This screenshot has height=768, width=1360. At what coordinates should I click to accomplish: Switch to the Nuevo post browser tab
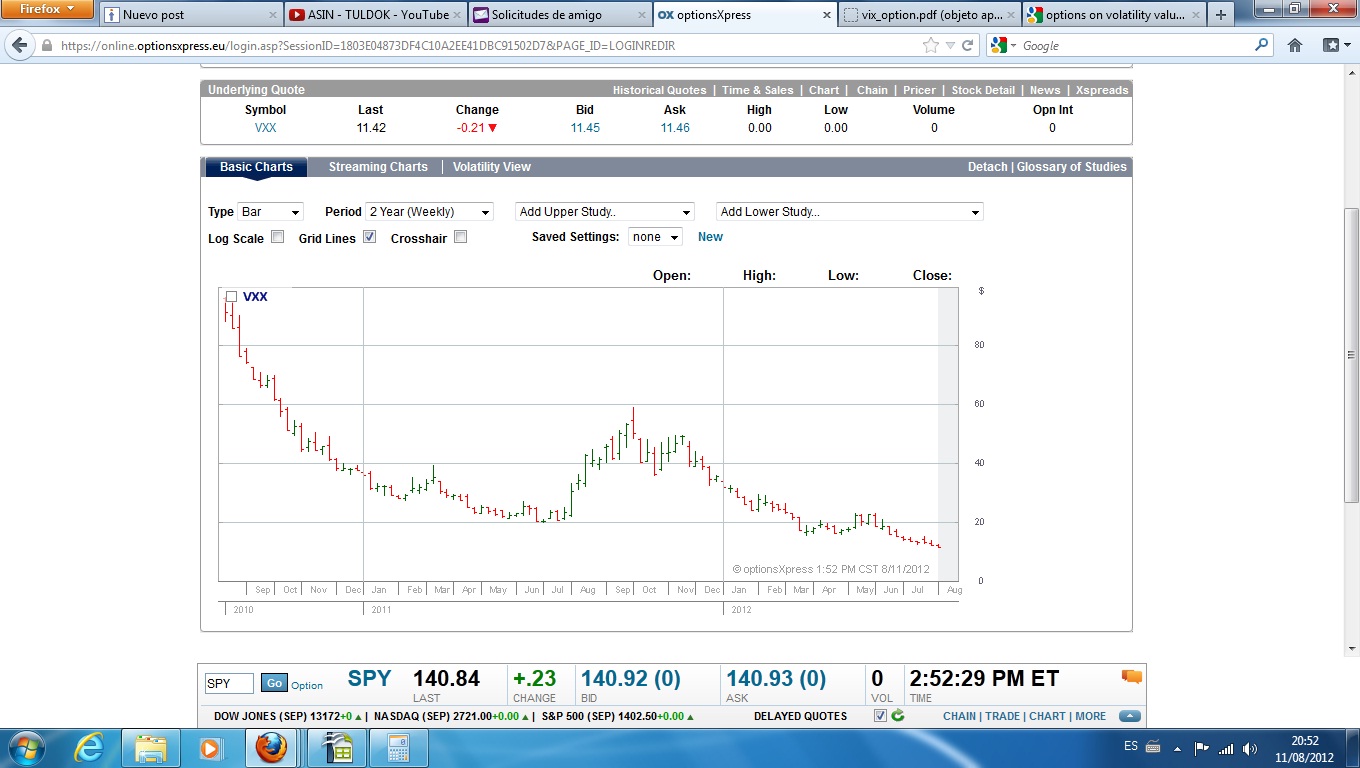pos(191,15)
